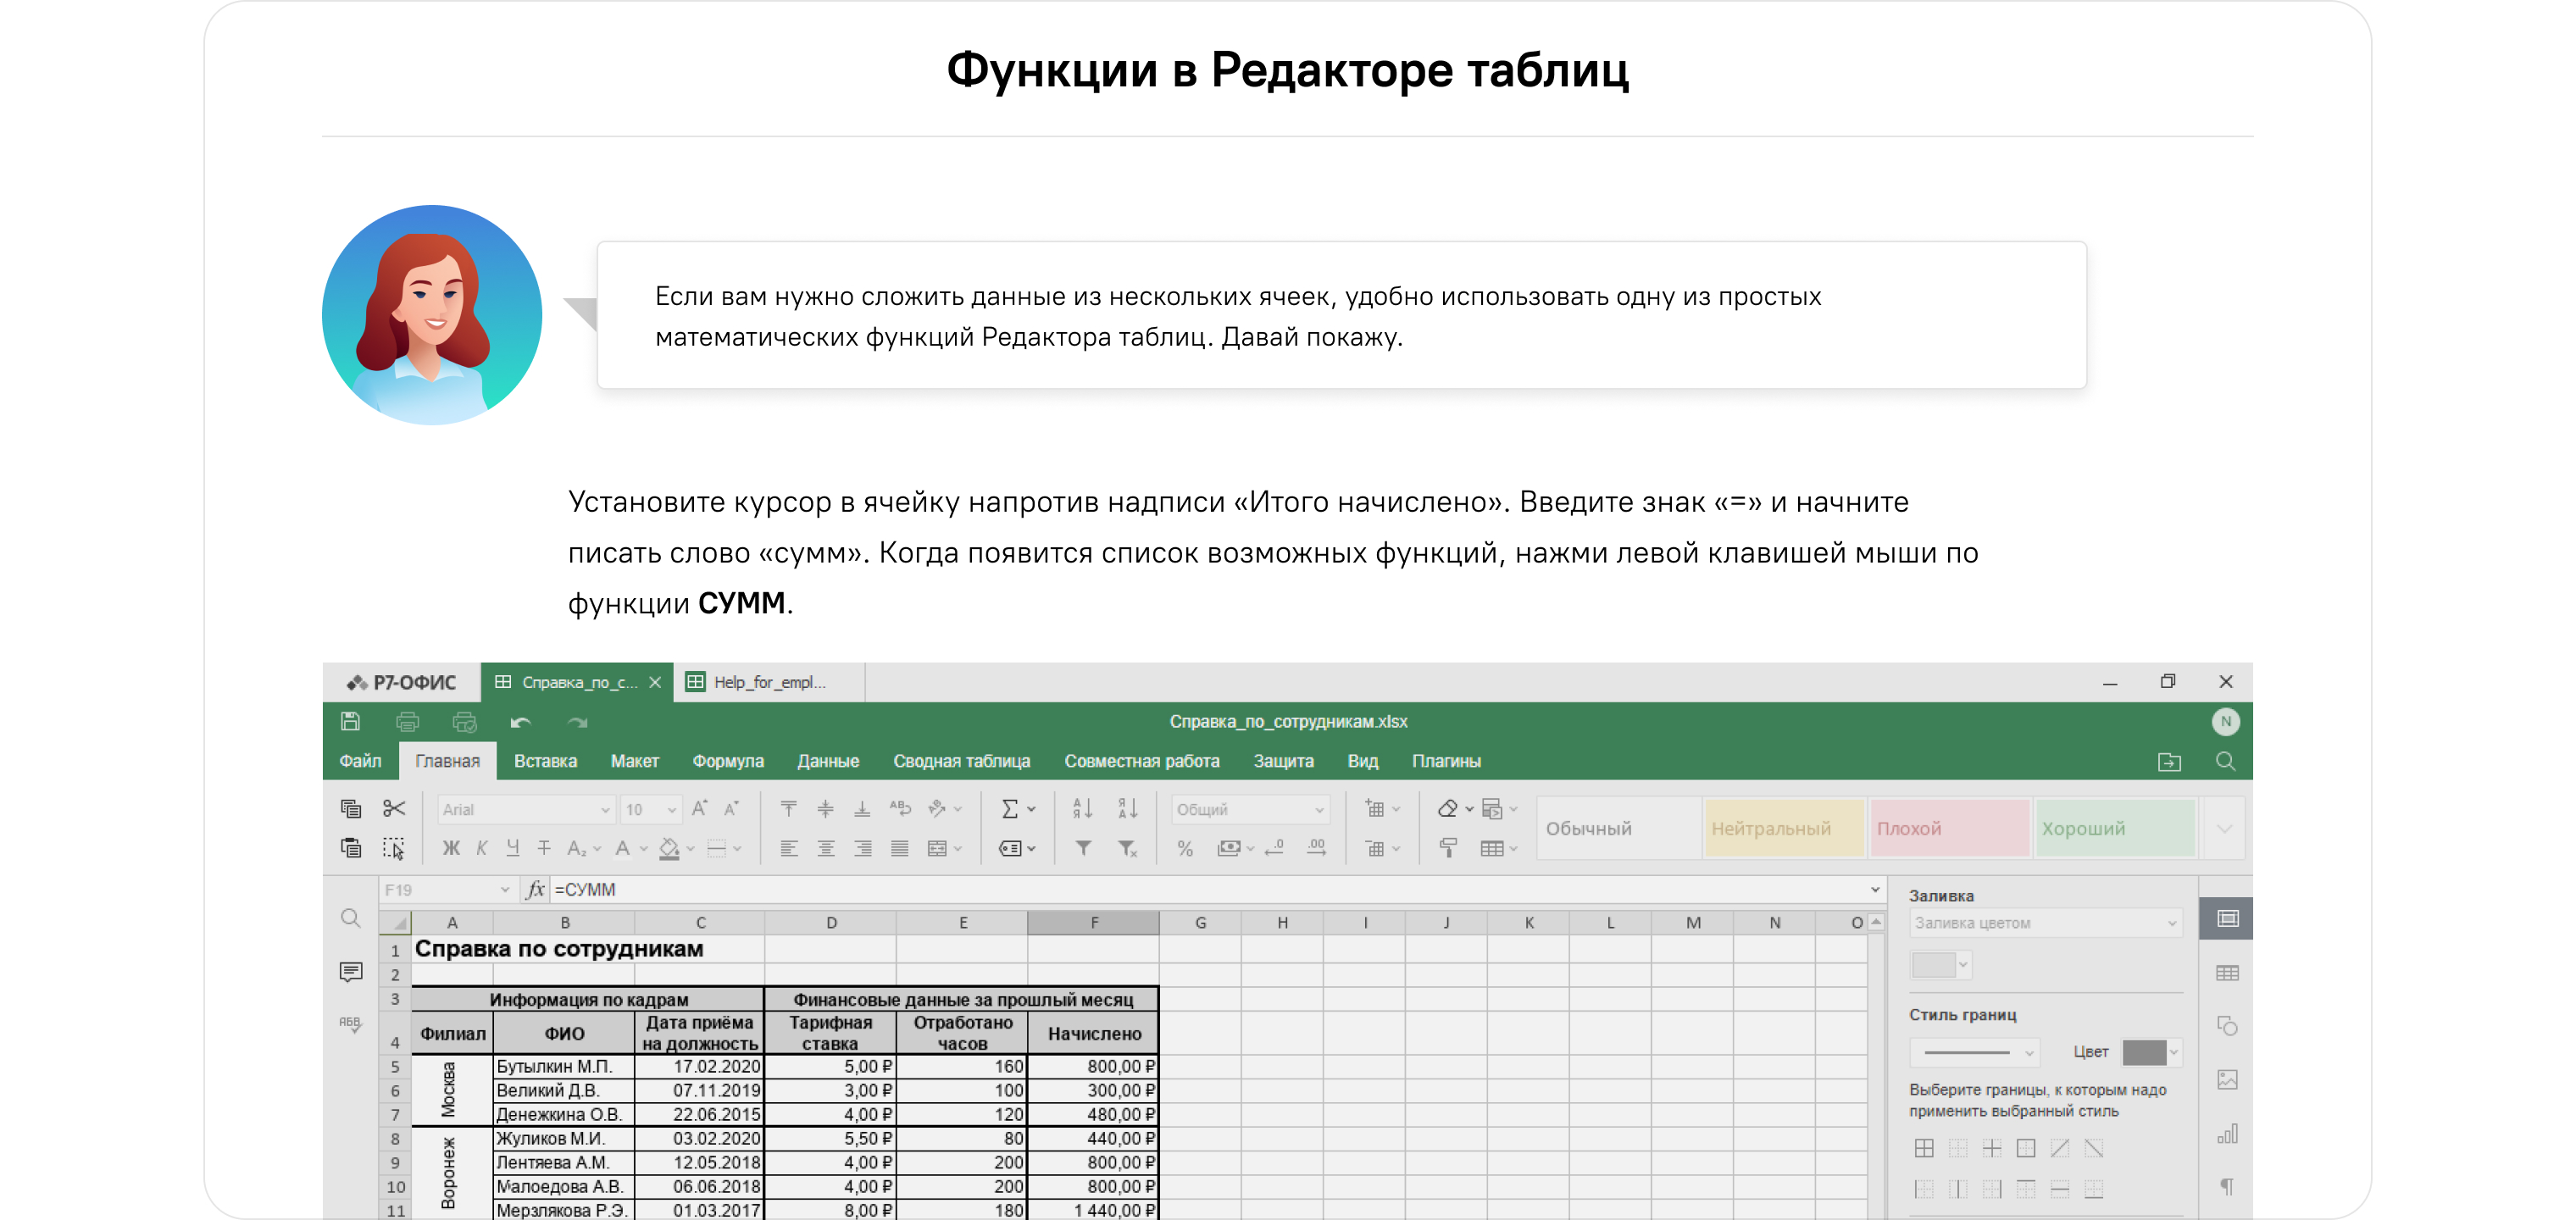Click the paint roller copy-style icon

point(1447,848)
